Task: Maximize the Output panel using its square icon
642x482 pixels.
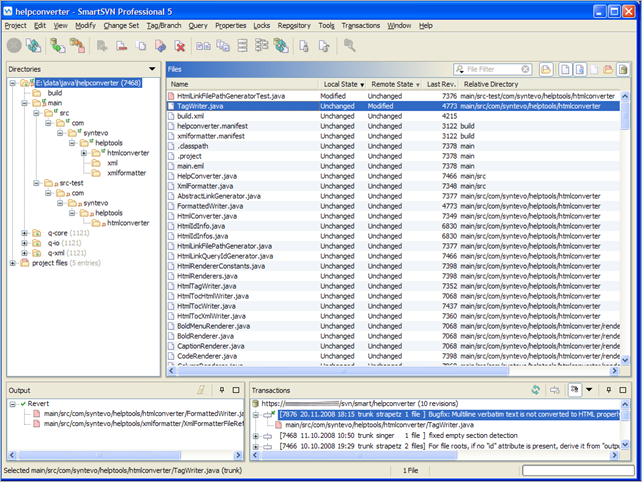Action: pyautogui.click(x=236, y=389)
